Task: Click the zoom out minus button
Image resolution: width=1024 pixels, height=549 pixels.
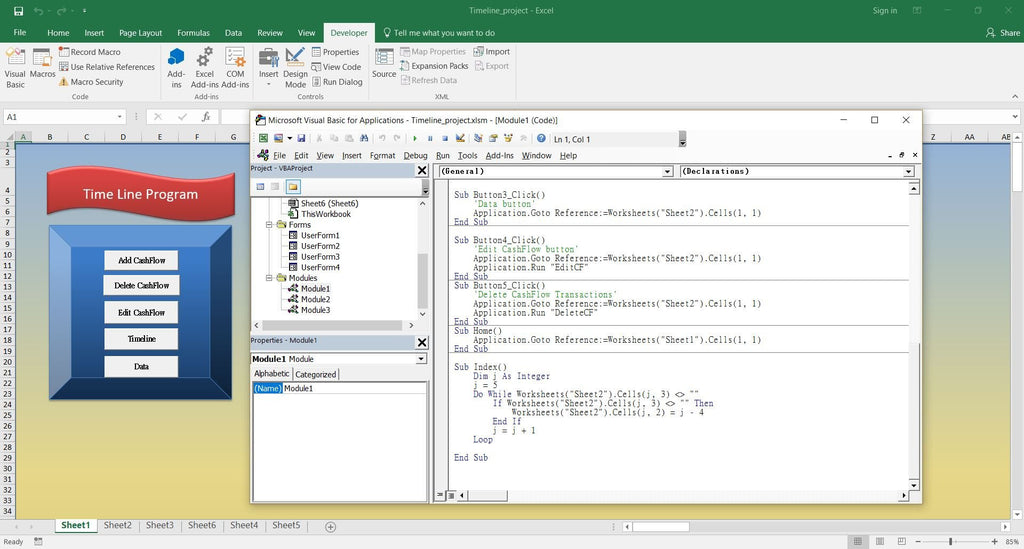Action: pos(918,542)
